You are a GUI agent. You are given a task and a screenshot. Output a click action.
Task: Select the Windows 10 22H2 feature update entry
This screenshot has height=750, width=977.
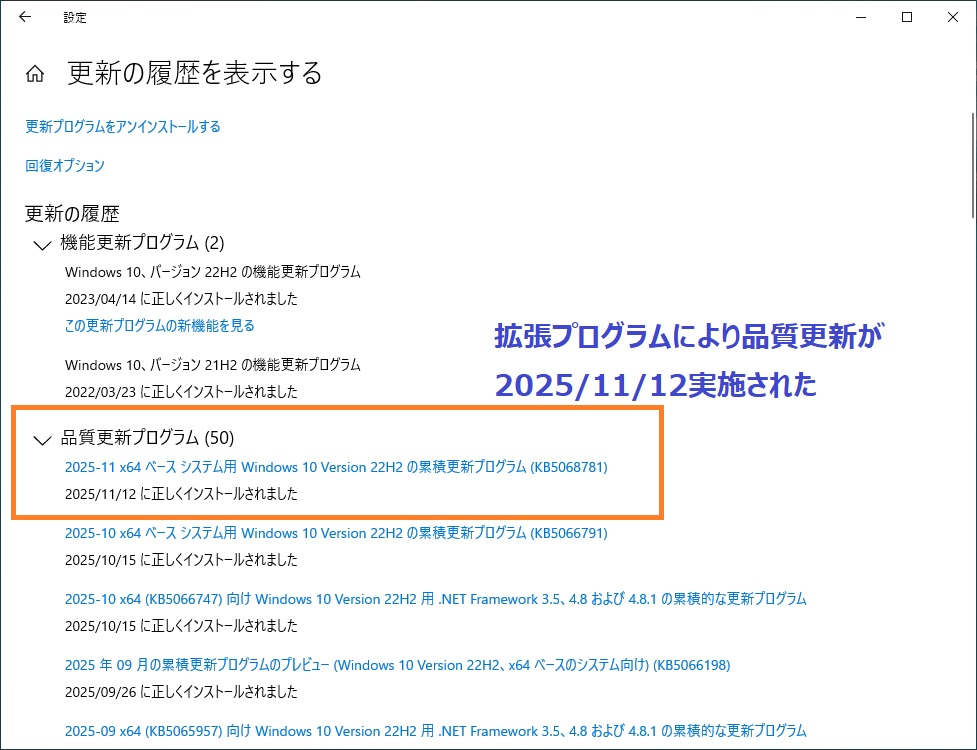pos(213,272)
